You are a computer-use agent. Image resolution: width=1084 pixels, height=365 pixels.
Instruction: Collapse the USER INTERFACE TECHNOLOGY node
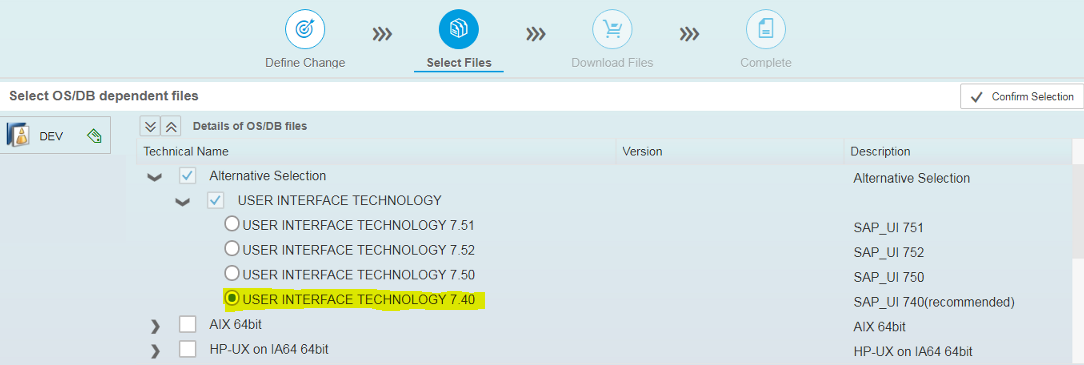(x=183, y=203)
